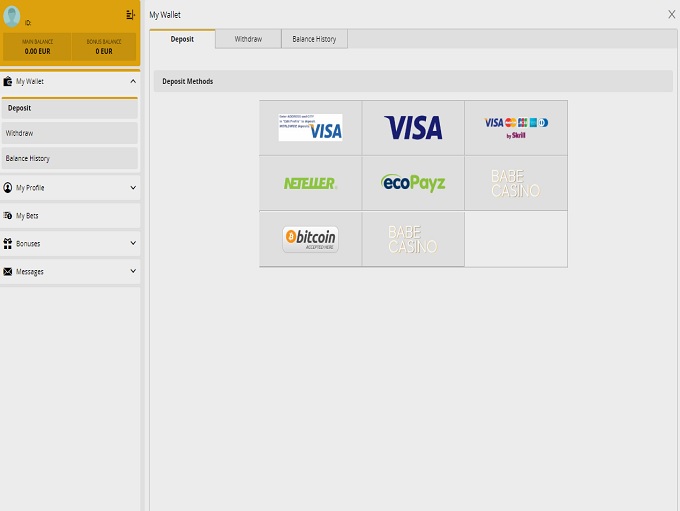680x511 pixels.
Task: Select the plain Visa deposit method
Action: click(413, 127)
